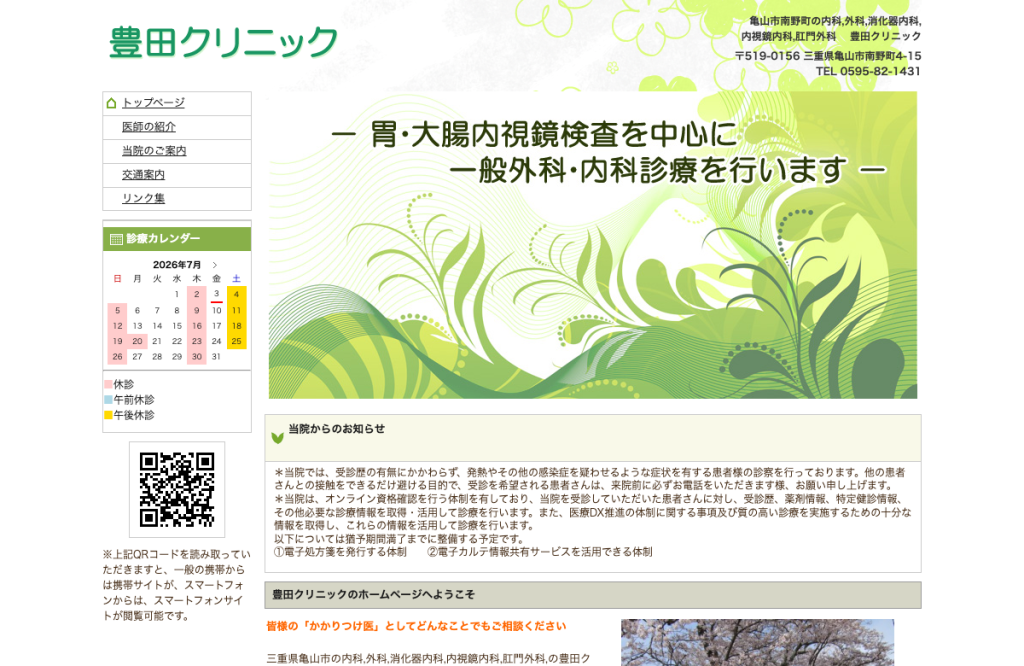This screenshot has height=666, width=1024.
Task: Select July 30 in the calendar
Action: [197, 357]
